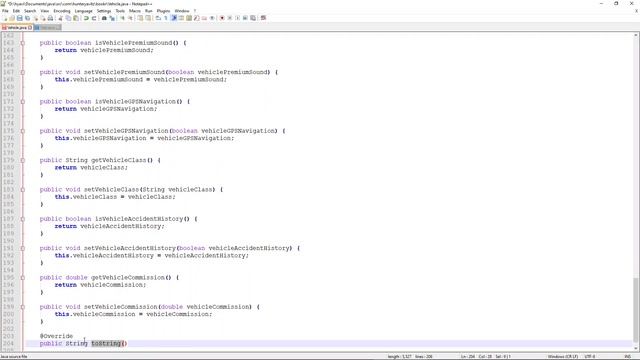Undo last edit with the Undo icon
Image resolution: width=640 pixels, height=360 pixels.
(x=86, y=18)
